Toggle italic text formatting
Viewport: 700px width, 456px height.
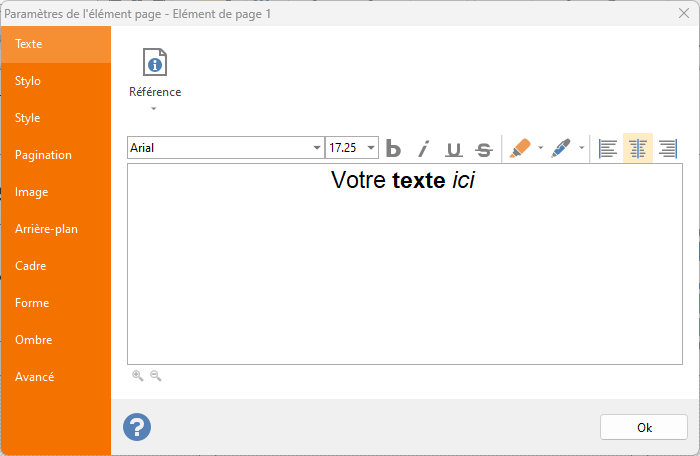click(x=423, y=149)
